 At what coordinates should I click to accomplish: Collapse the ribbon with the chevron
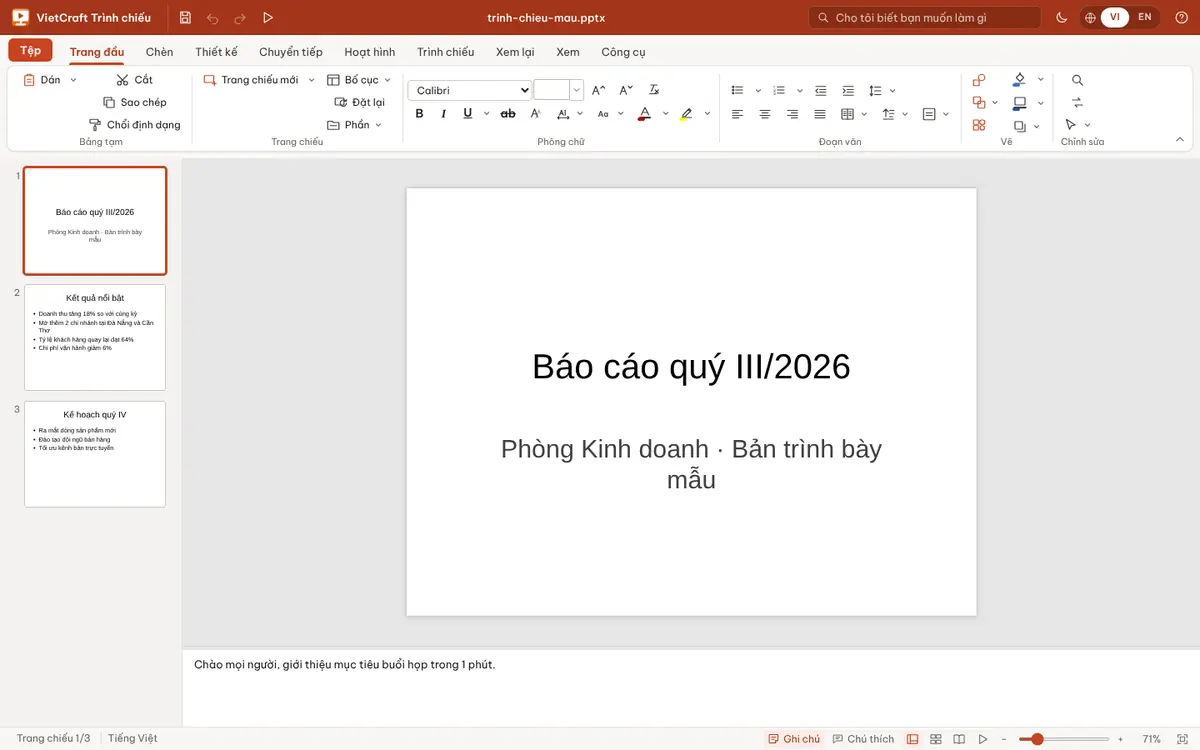(x=1179, y=138)
